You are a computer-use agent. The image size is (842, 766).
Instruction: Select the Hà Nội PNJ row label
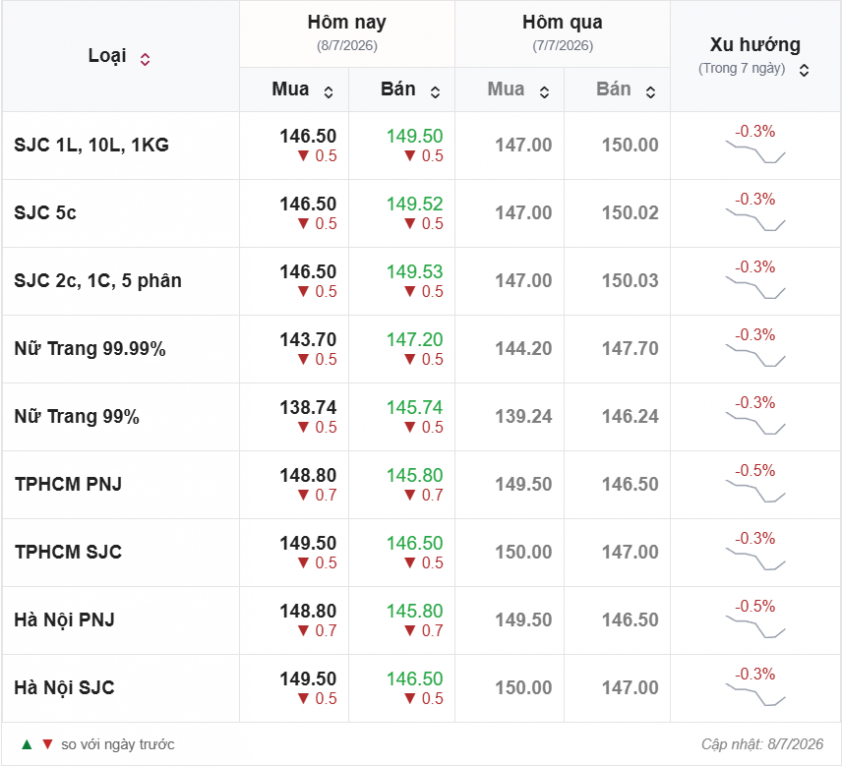click(64, 620)
